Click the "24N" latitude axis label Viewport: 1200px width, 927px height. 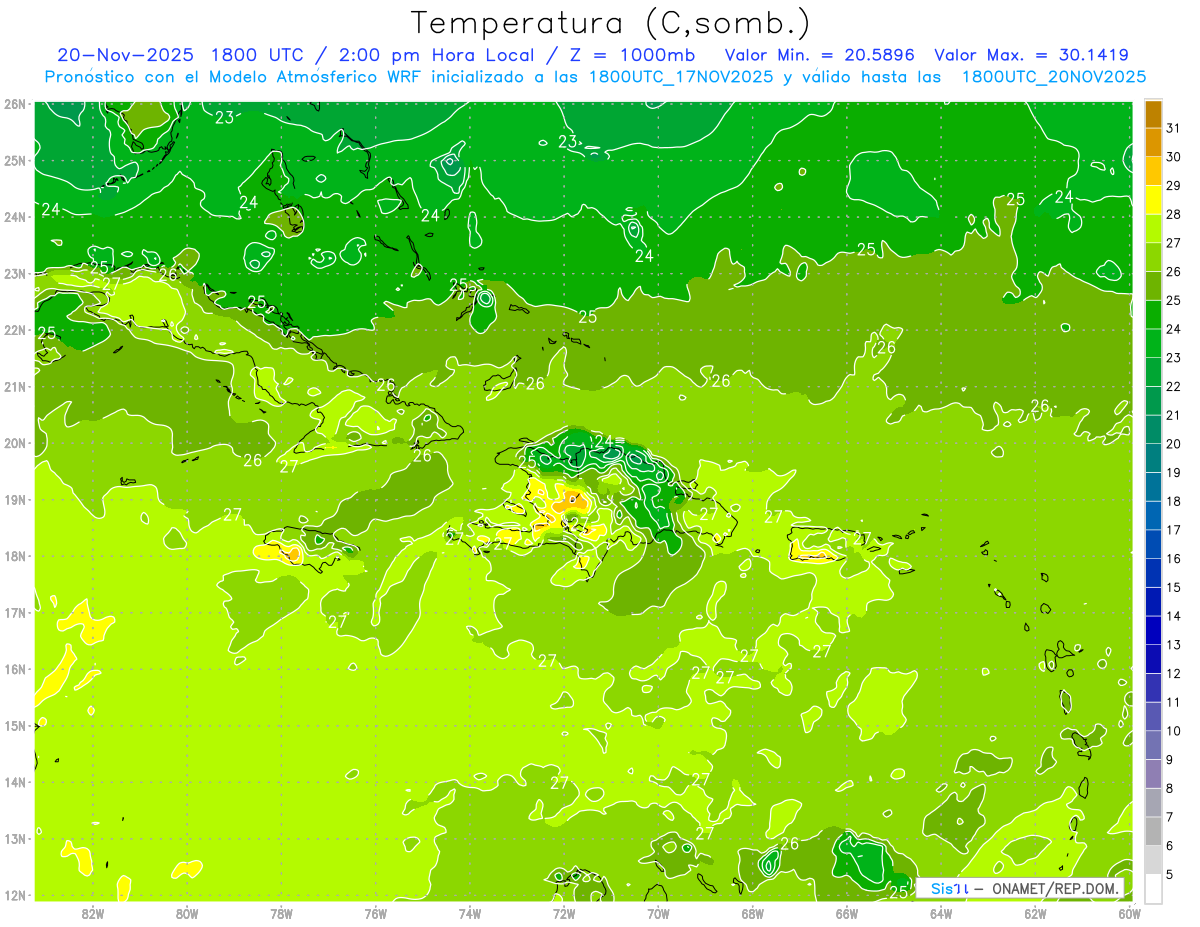tap(14, 217)
